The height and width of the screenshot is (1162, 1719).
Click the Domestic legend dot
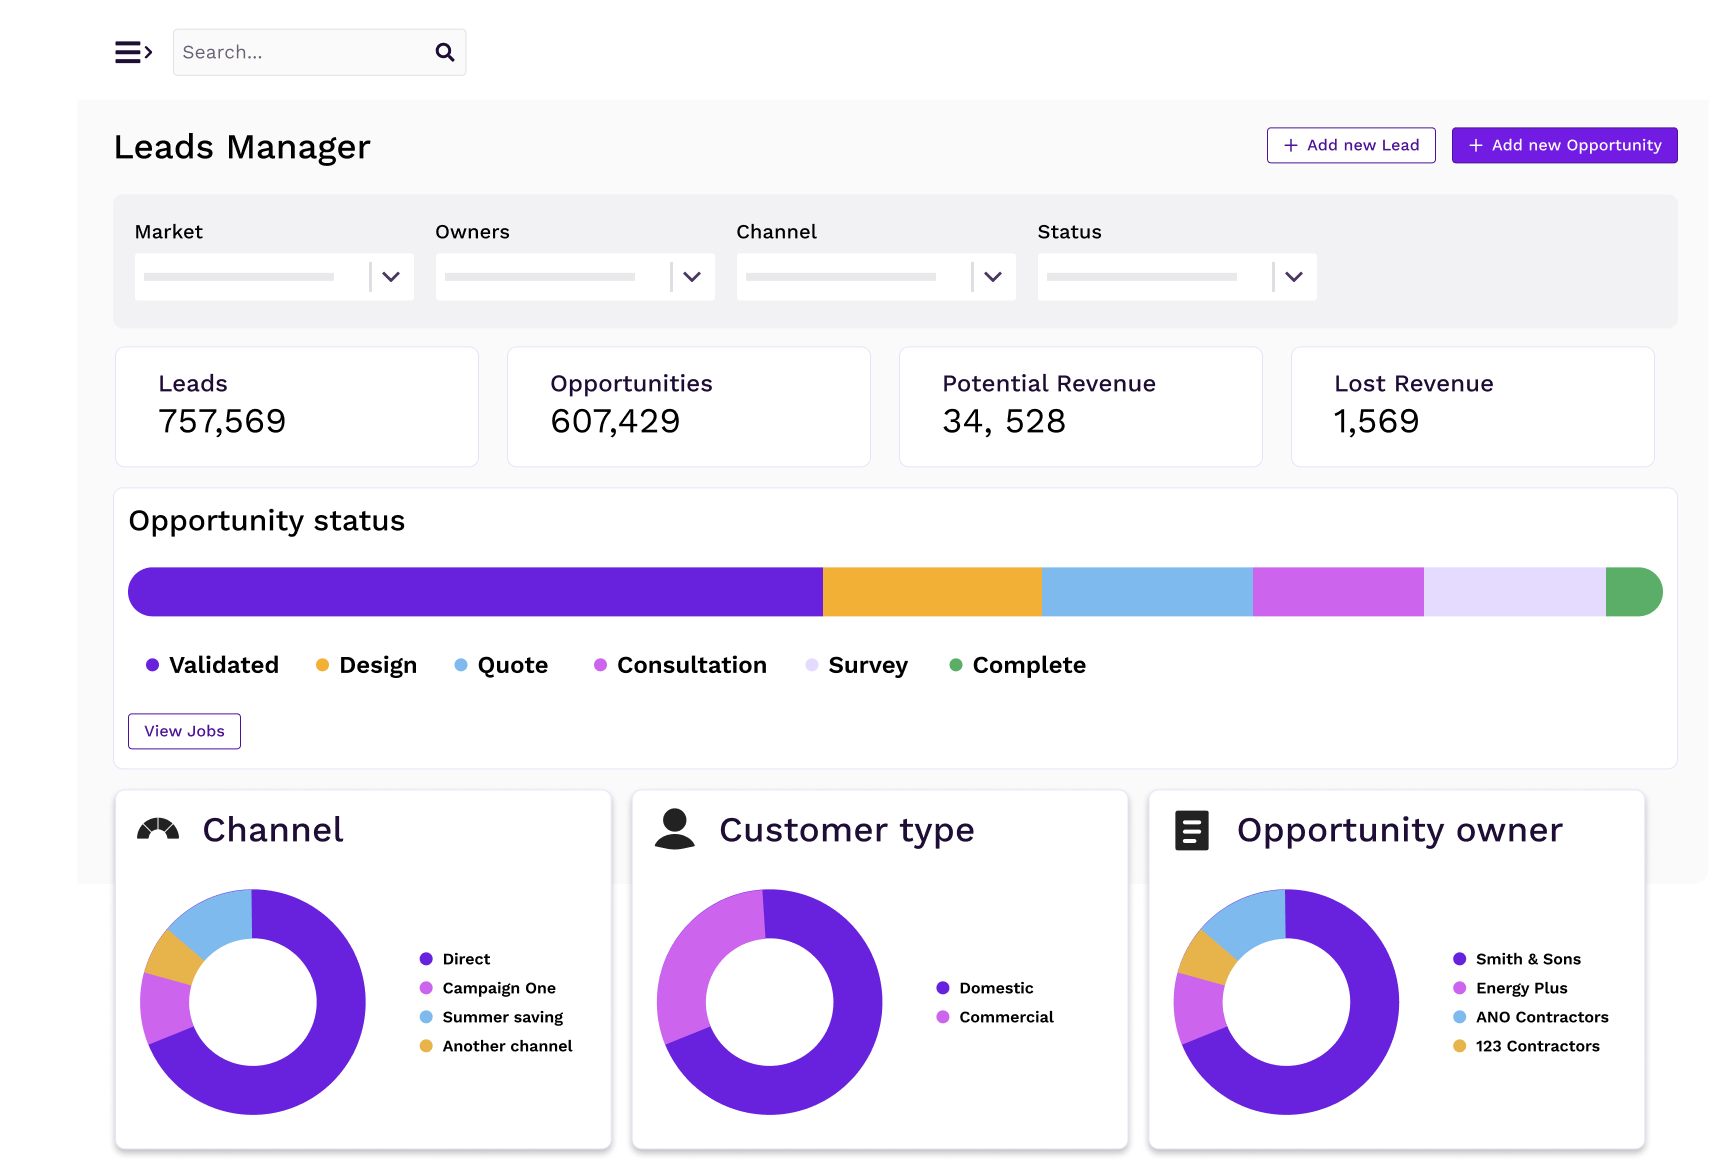(x=943, y=988)
